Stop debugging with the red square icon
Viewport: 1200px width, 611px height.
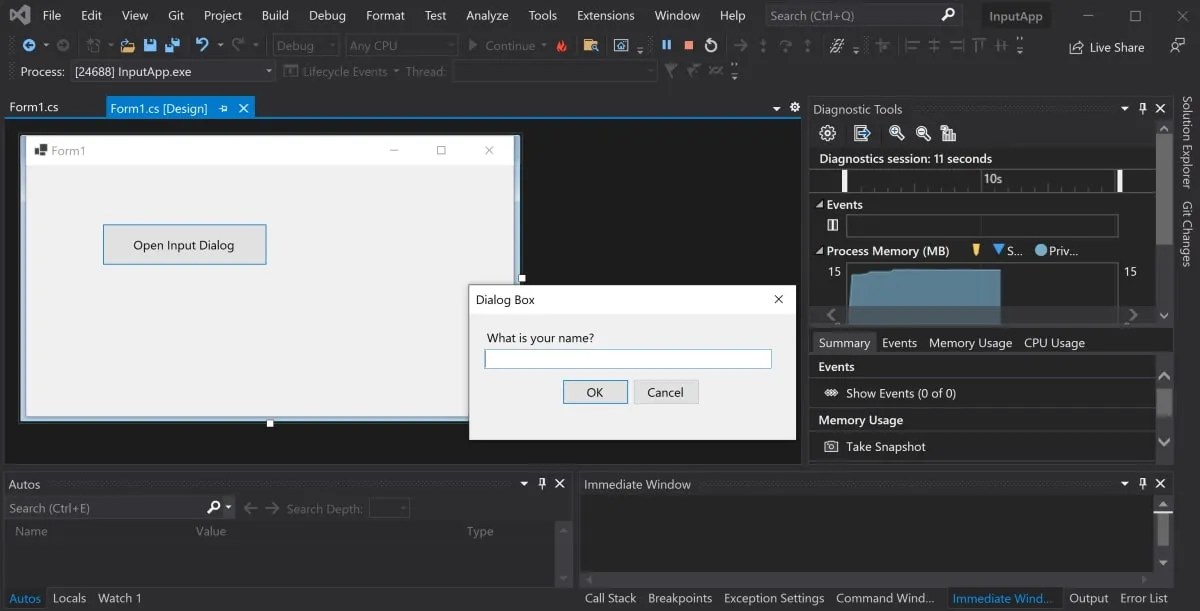pyautogui.click(x=687, y=44)
